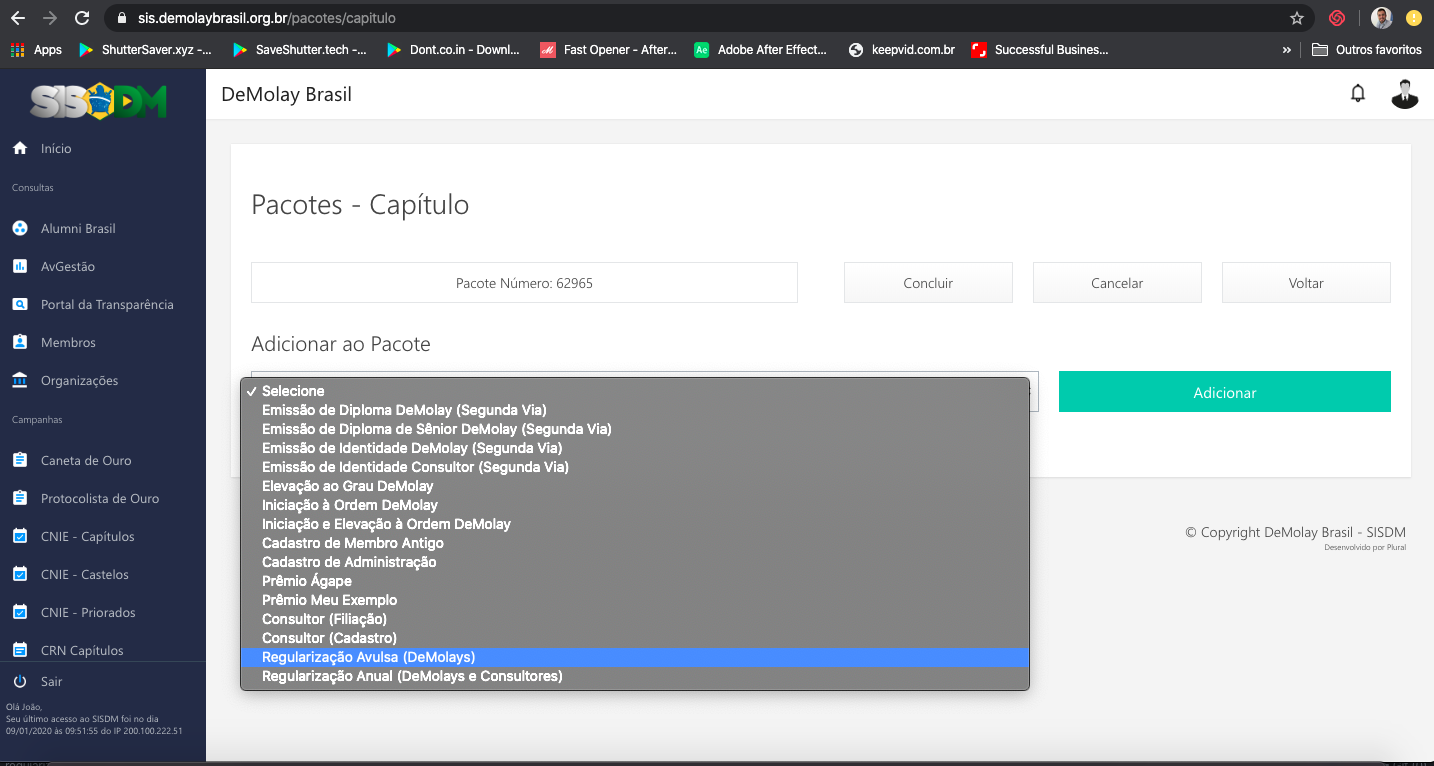1434x766 pixels.
Task: Click the AvGestão chart icon
Action: coord(19,266)
